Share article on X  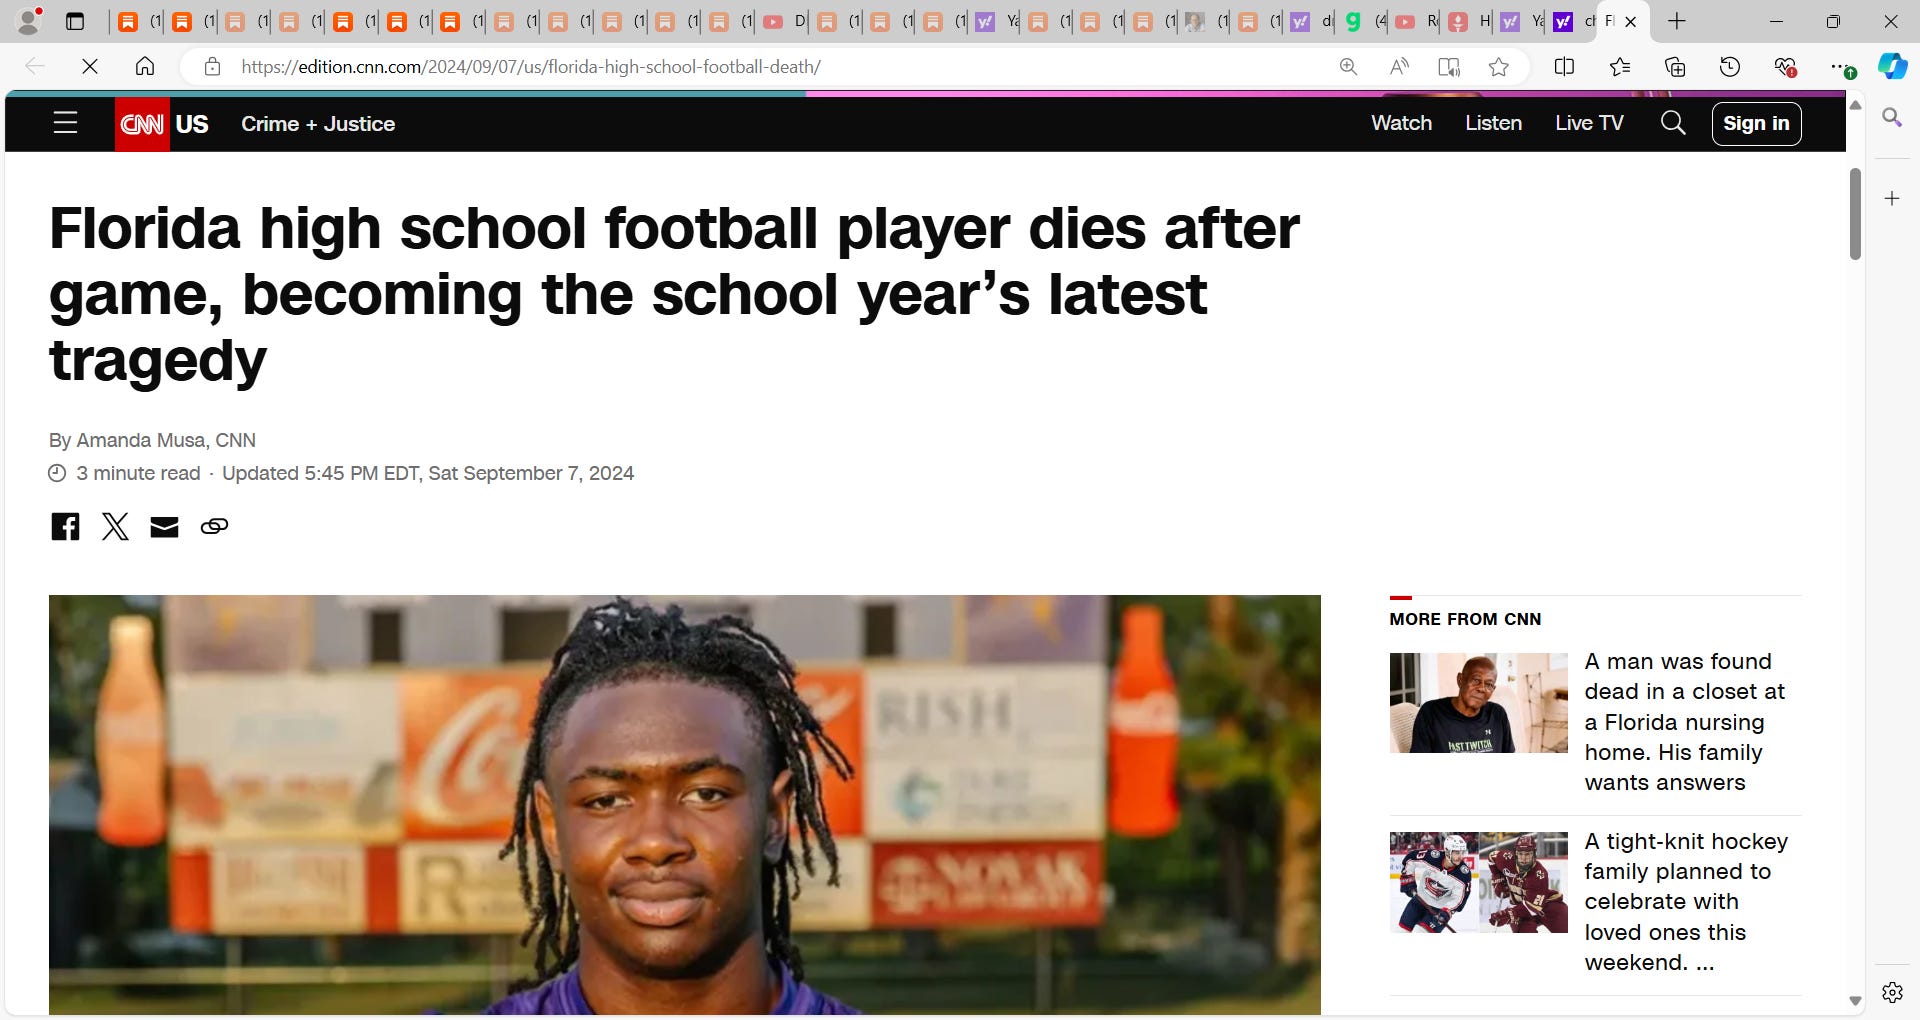click(x=115, y=526)
